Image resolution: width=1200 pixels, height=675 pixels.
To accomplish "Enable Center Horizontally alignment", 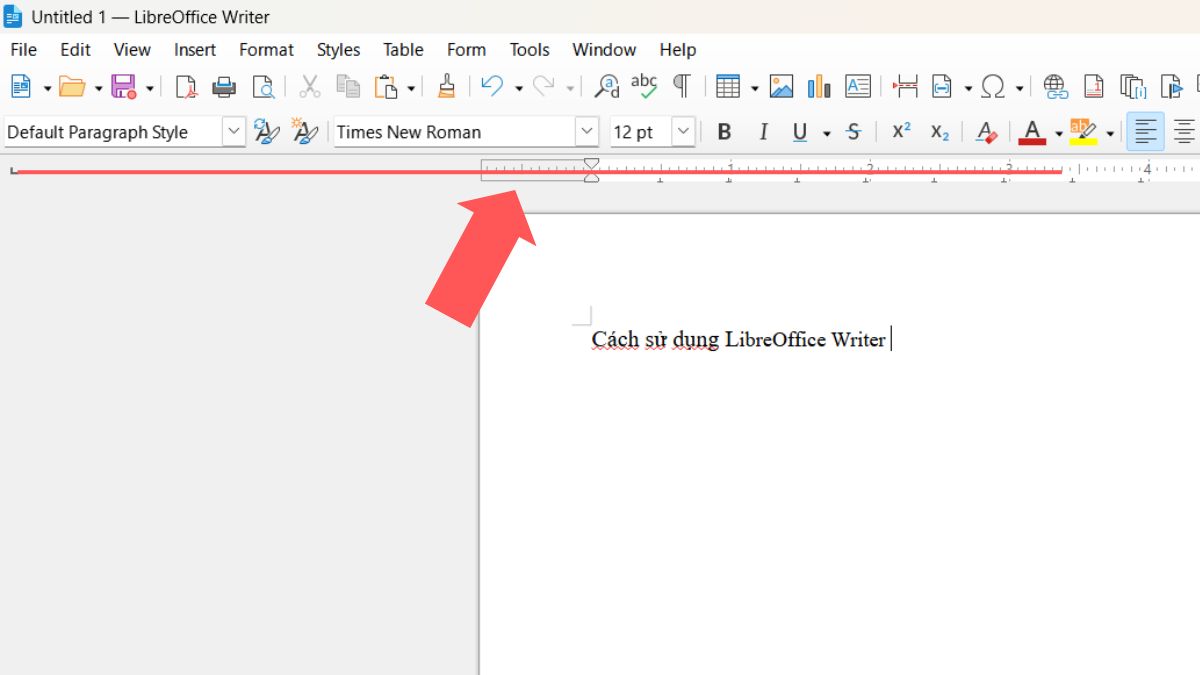I will 1184,131.
